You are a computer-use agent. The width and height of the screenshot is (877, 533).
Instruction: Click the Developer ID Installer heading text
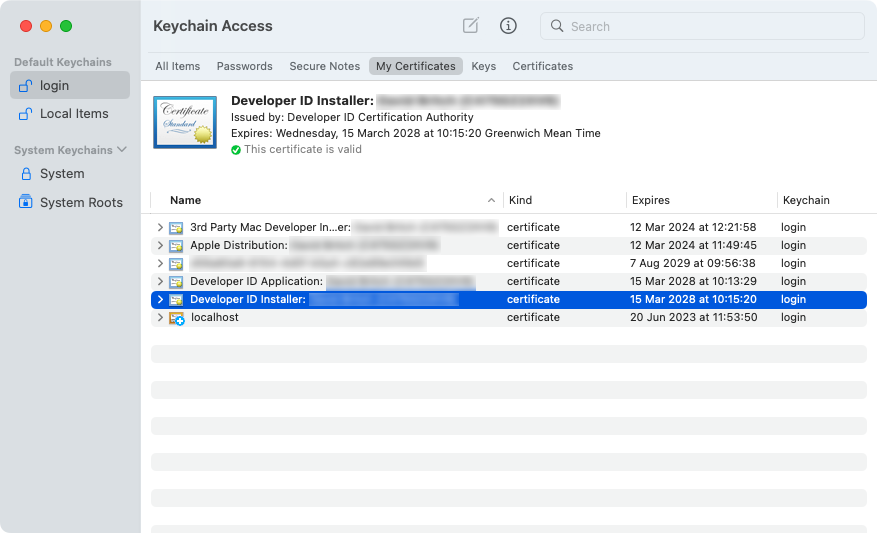[x=302, y=101]
